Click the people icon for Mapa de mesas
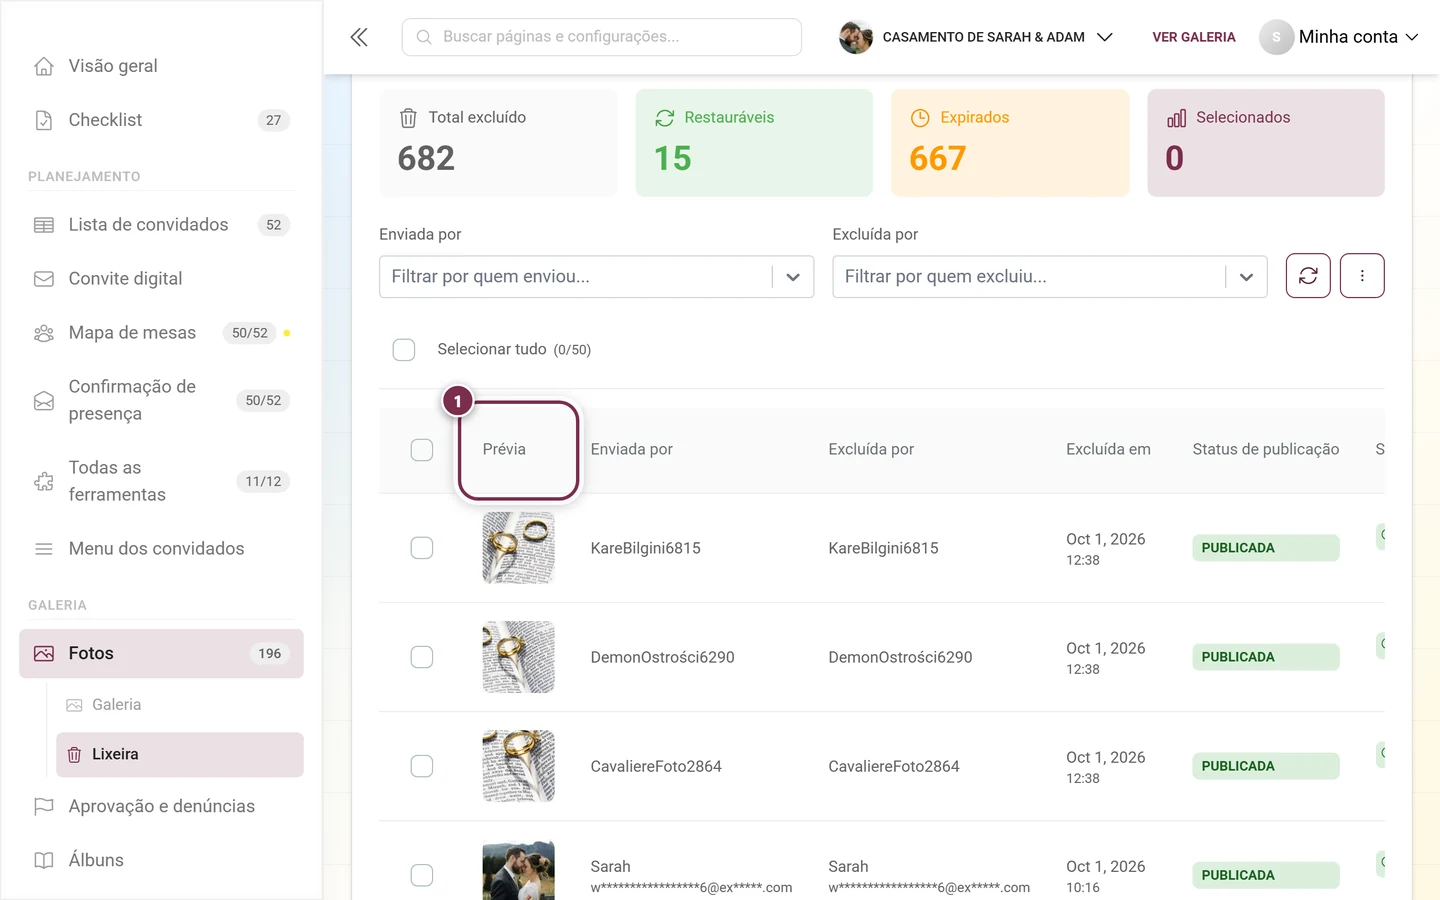 click(44, 333)
